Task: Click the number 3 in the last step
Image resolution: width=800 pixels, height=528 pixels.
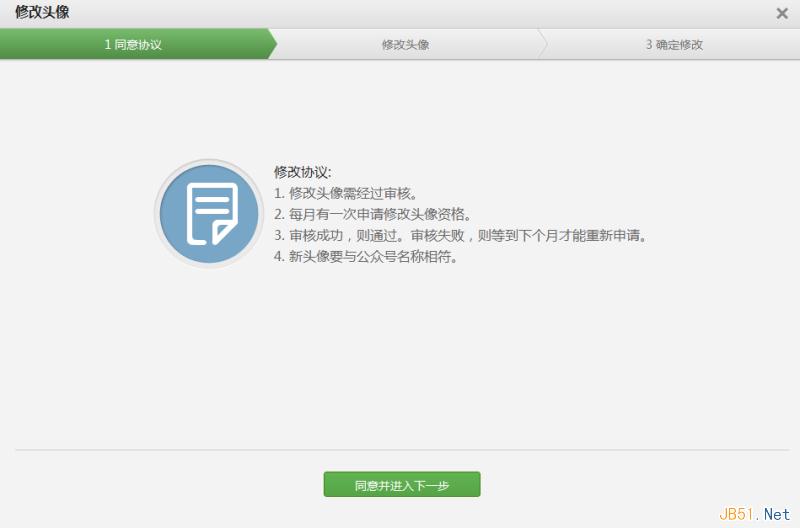Action: pyautogui.click(x=649, y=45)
